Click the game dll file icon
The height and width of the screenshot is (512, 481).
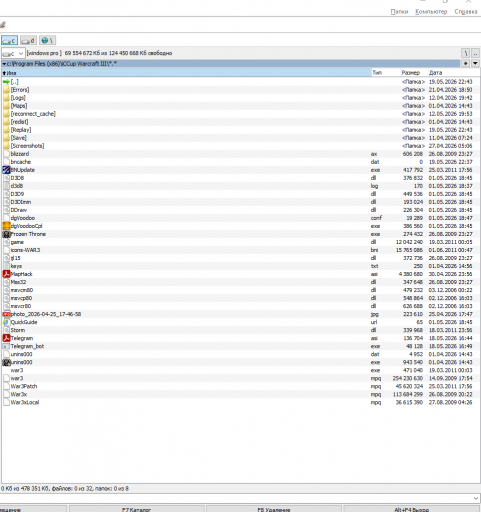[6, 242]
